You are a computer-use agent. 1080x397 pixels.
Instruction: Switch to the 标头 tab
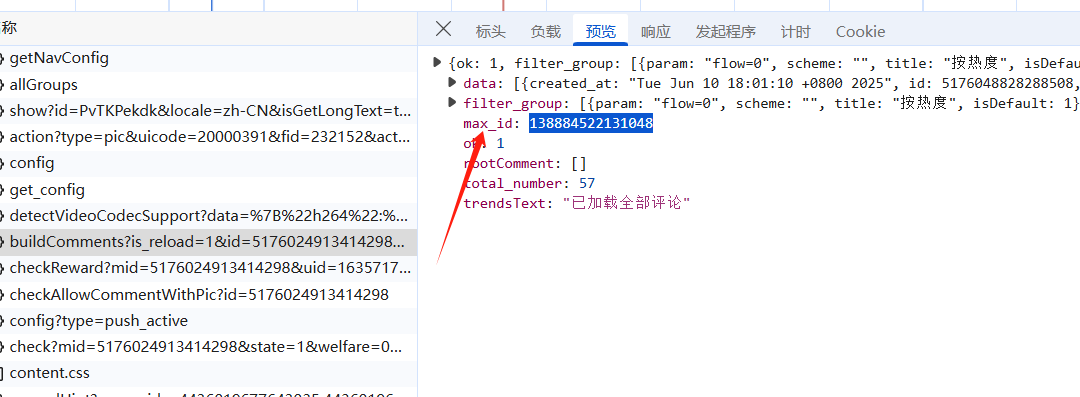[x=490, y=32]
